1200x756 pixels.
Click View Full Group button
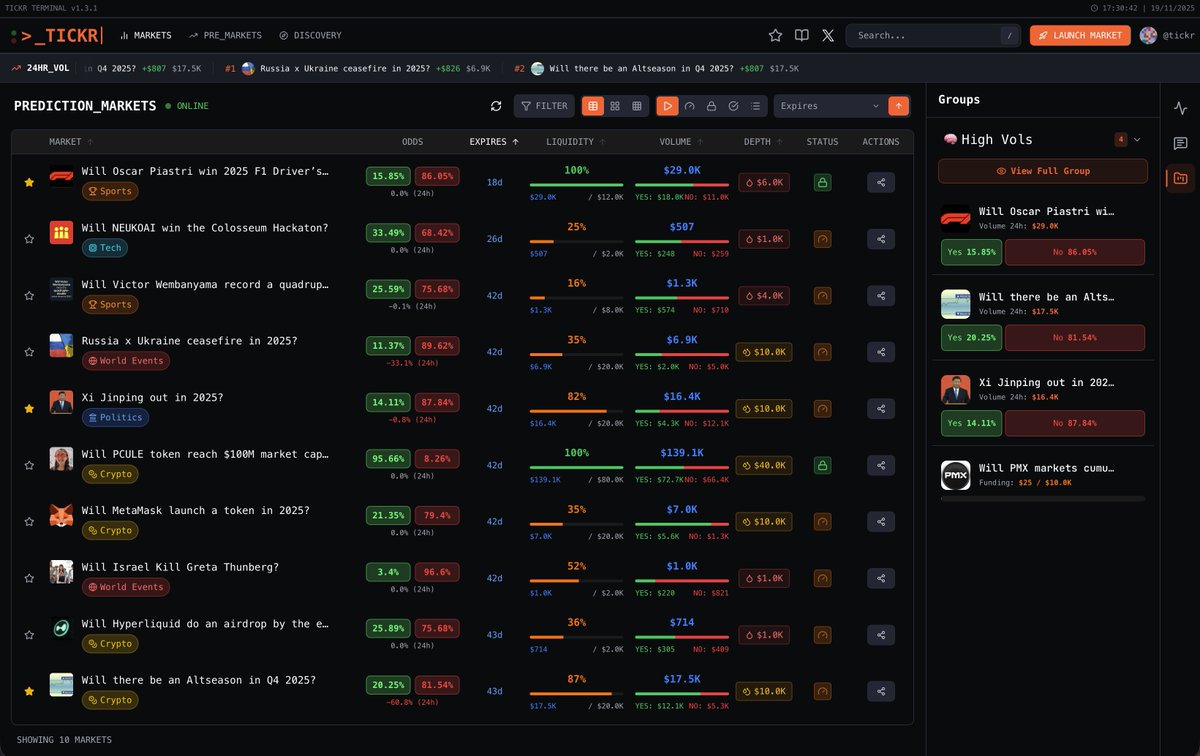1043,171
